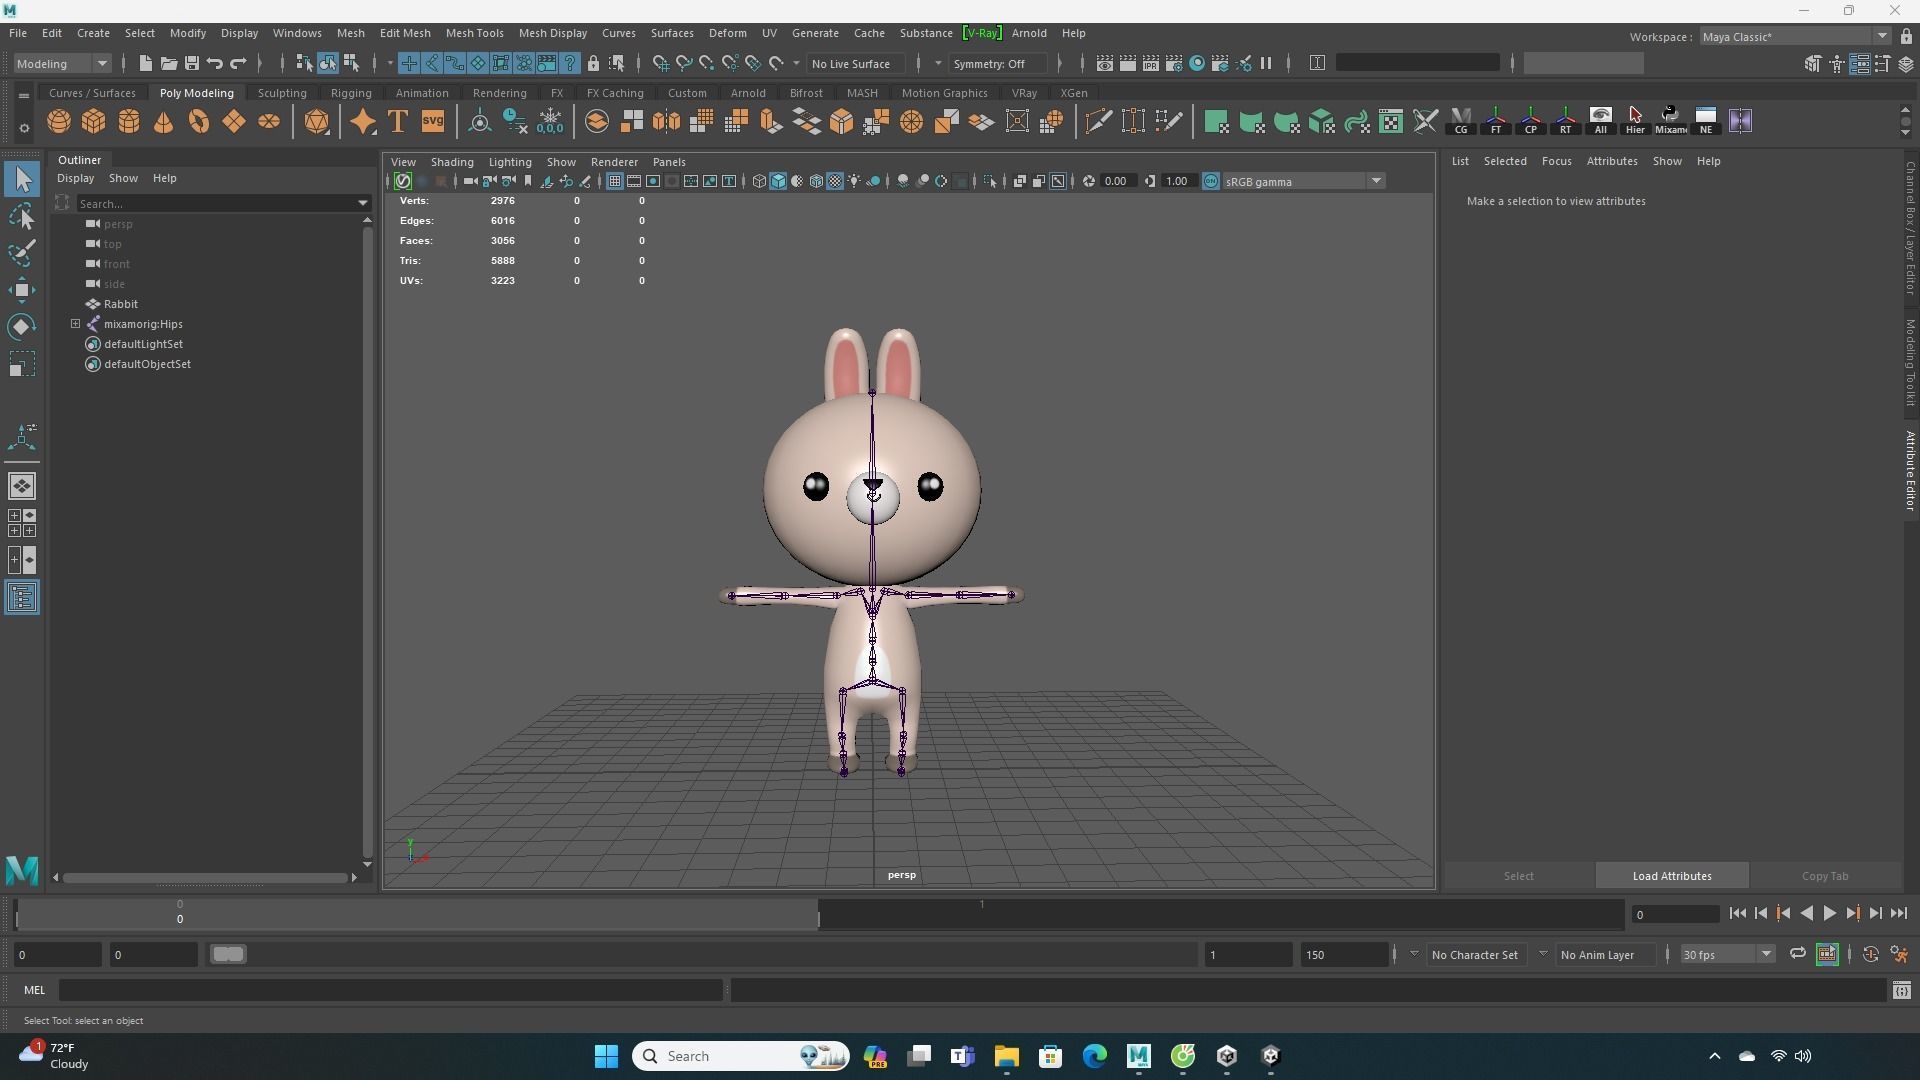Toggle the Outliner display button
Screen dimensions: 1920x1080
pyautogui.click(x=22, y=598)
